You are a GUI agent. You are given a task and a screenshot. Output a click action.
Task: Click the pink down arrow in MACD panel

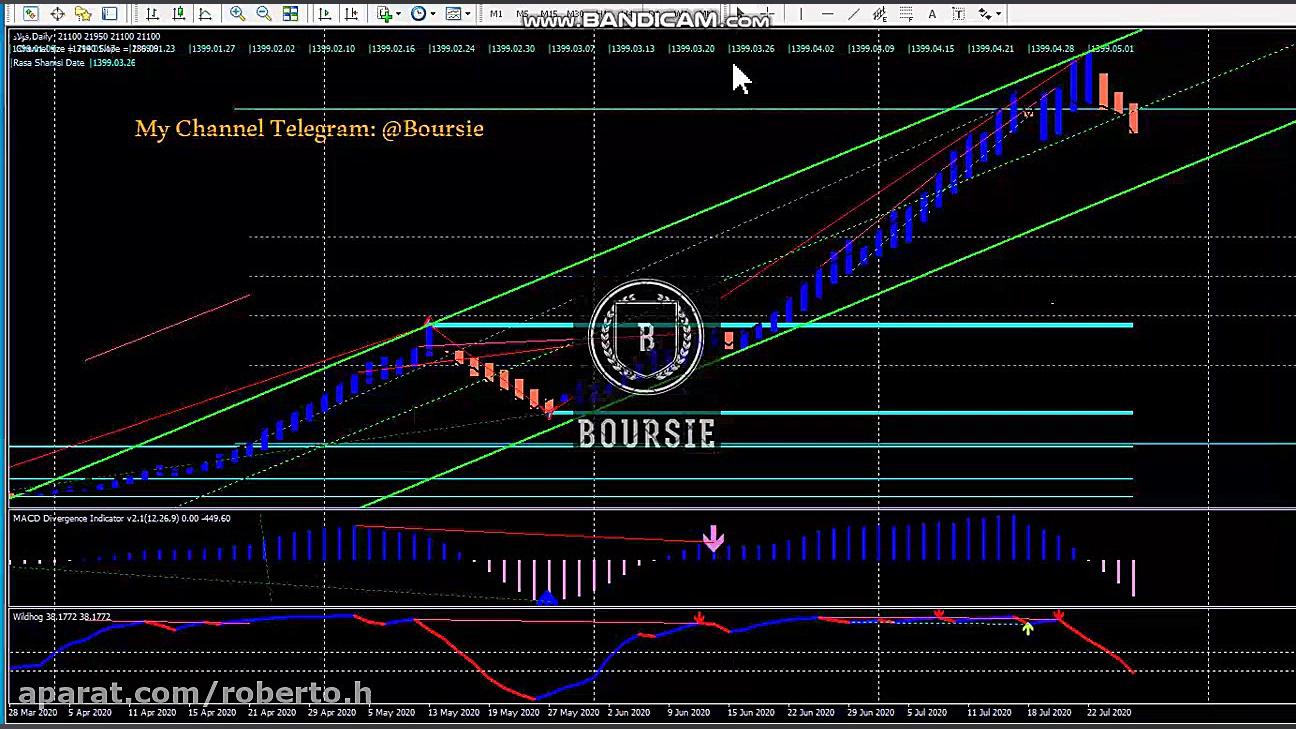pyautogui.click(x=713, y=540)
